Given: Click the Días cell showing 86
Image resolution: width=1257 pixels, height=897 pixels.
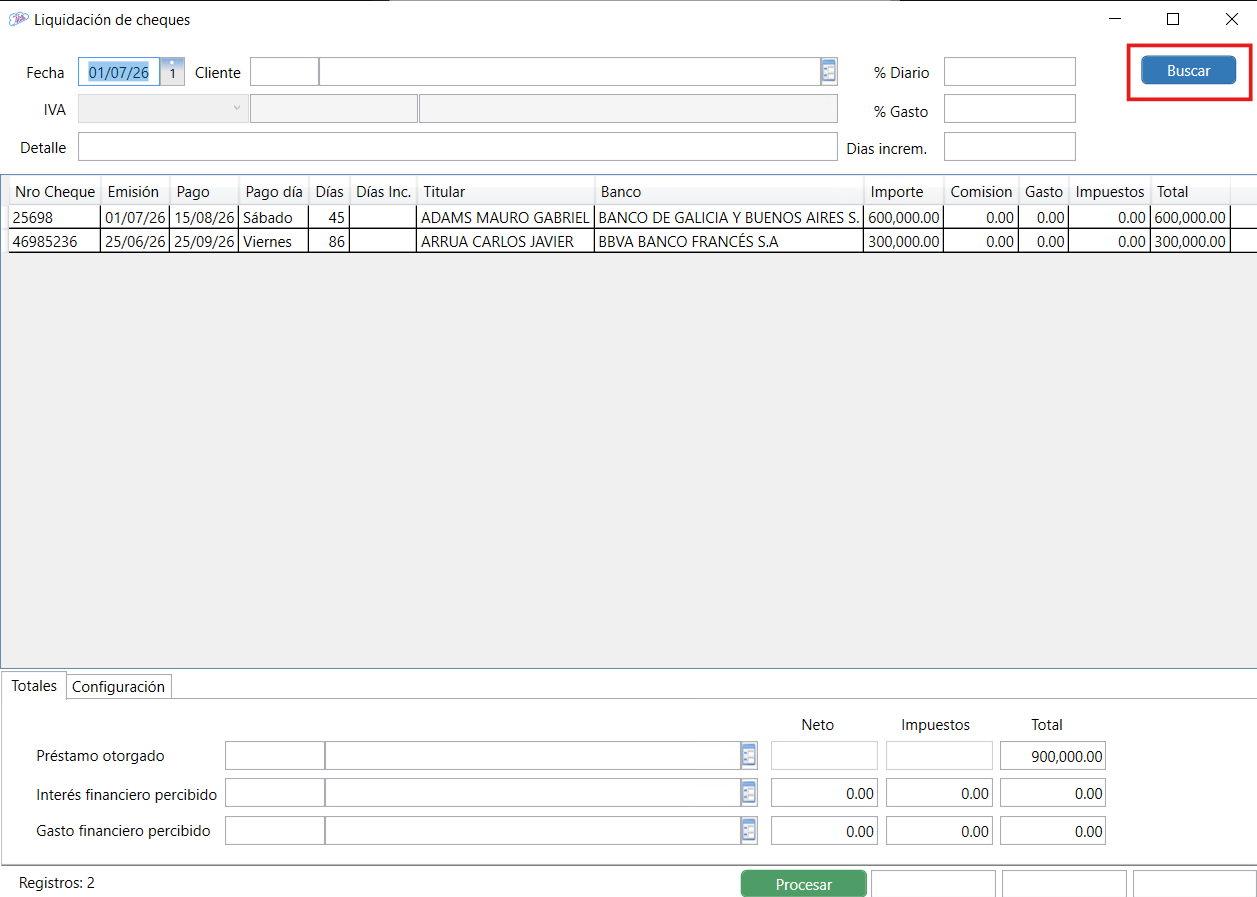Looking at the screenshot, I should click(x=329, y=241).
